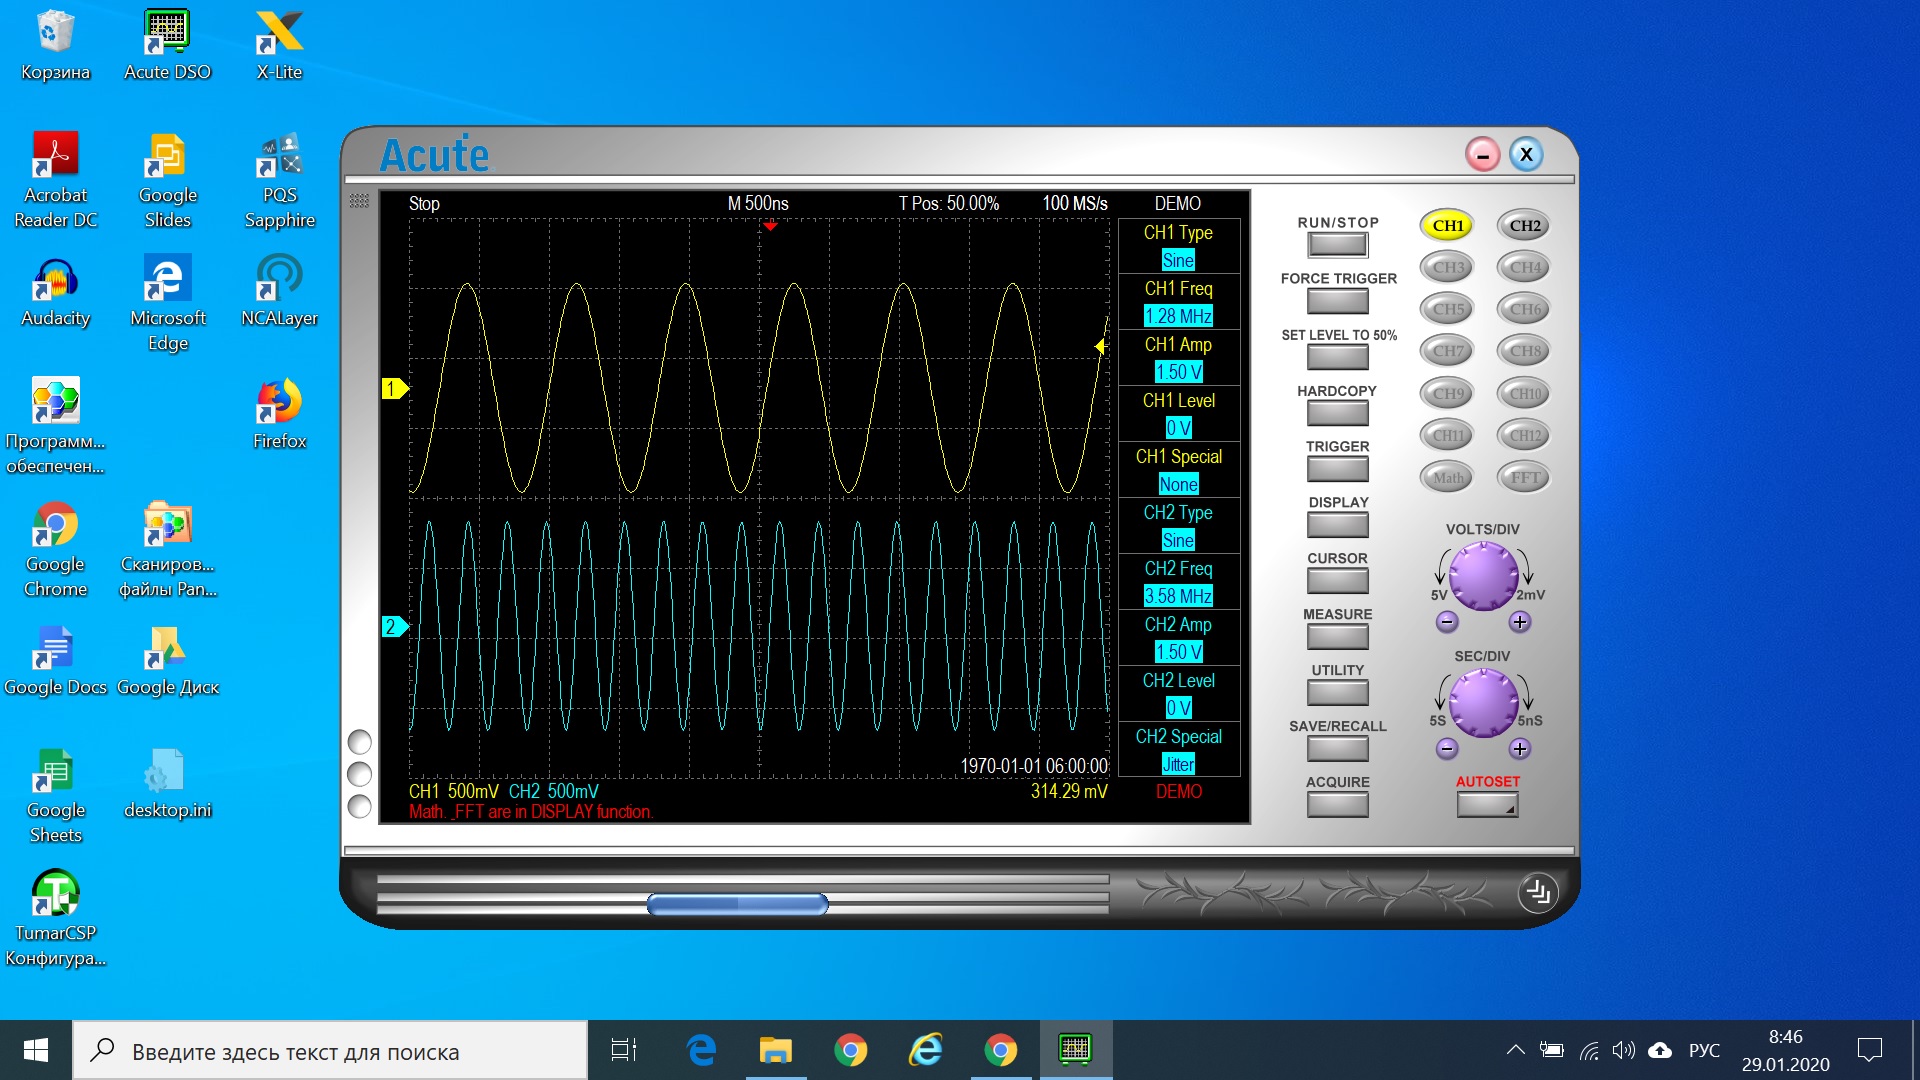Change CH2 Level 0 V value

coord(1178,708)
